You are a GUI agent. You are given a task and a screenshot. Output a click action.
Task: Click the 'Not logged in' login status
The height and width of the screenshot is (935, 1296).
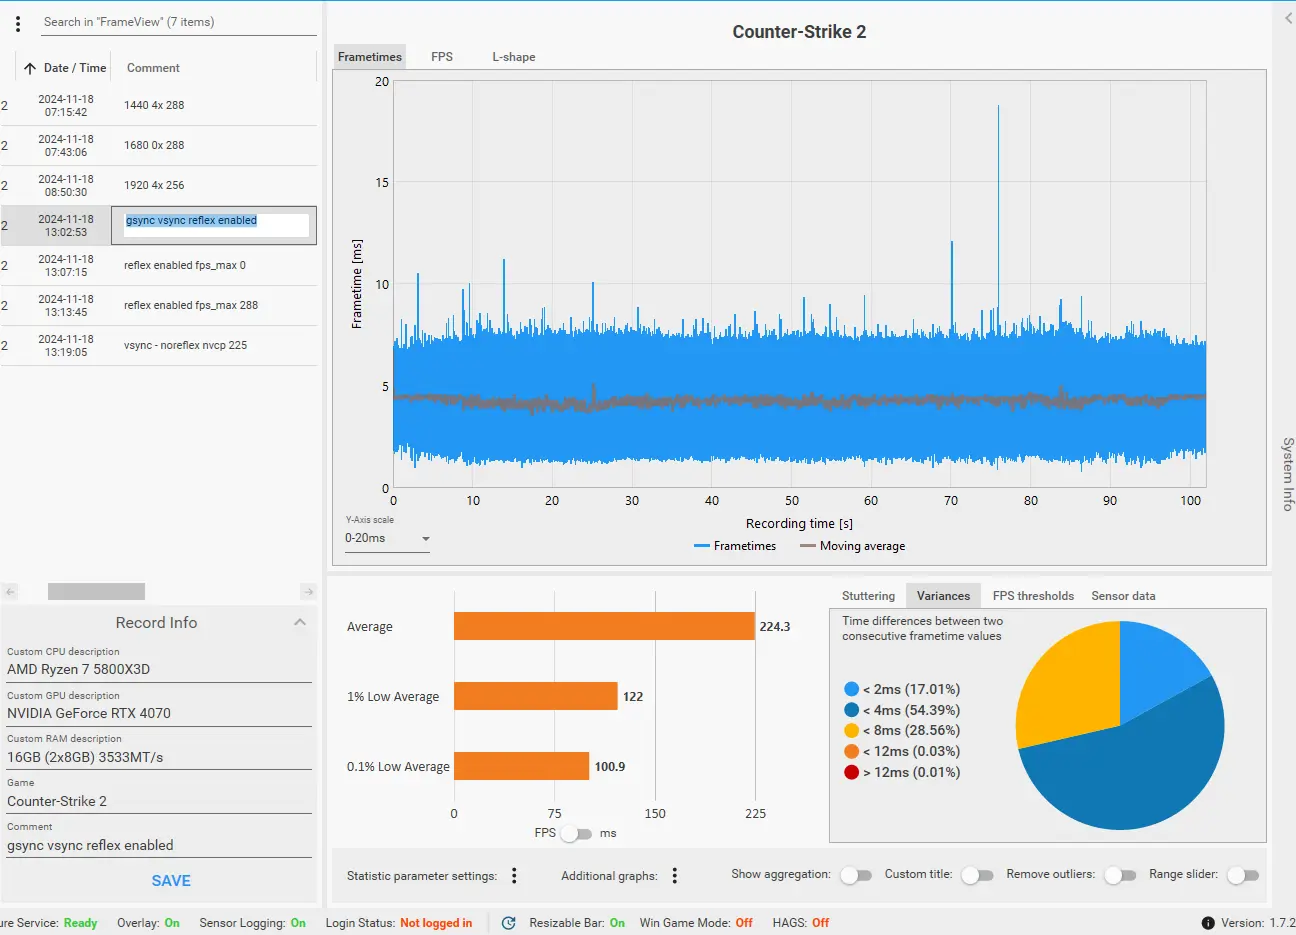(436, 923)
